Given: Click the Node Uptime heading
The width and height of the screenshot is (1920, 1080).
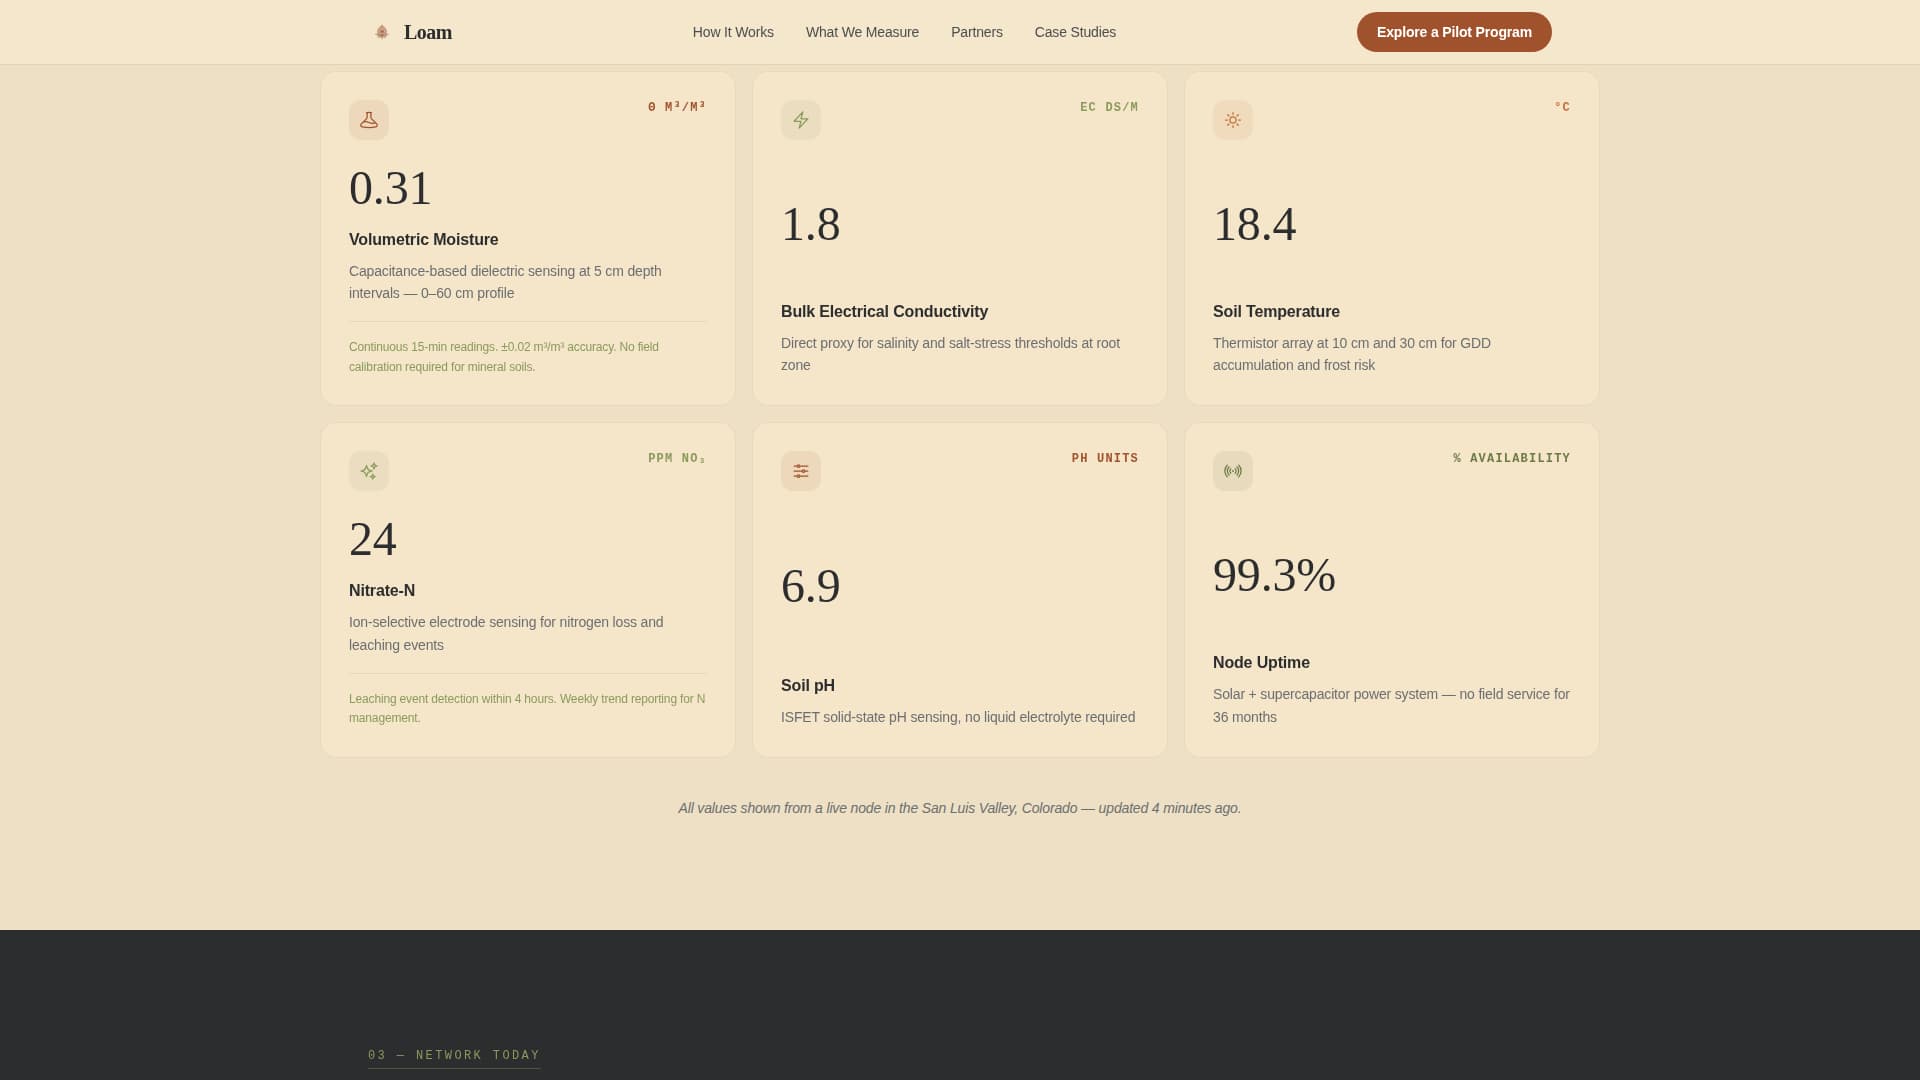Looking at the screenshot, I should tap(1261, 663).
